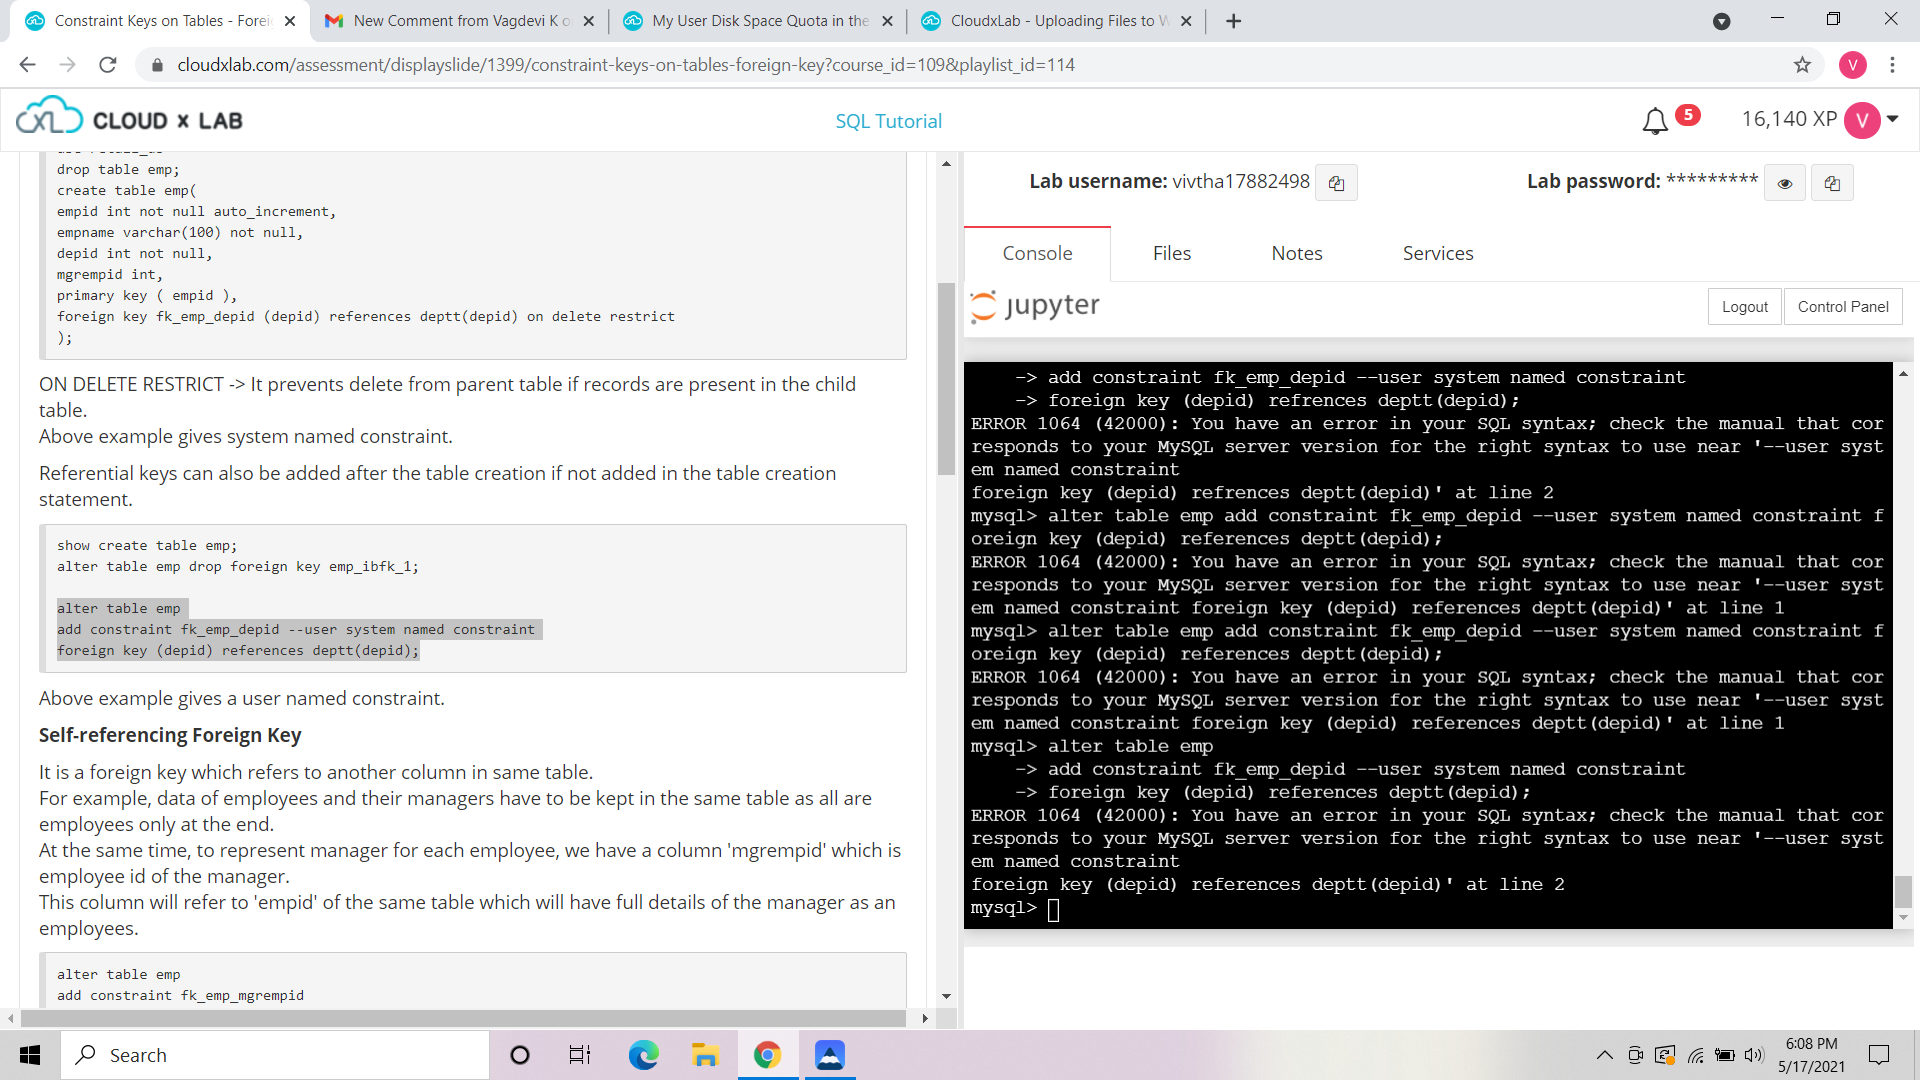Click the CloudxLab logo
This screenshot has height=1080, width=1920.
tap(129, 119)
